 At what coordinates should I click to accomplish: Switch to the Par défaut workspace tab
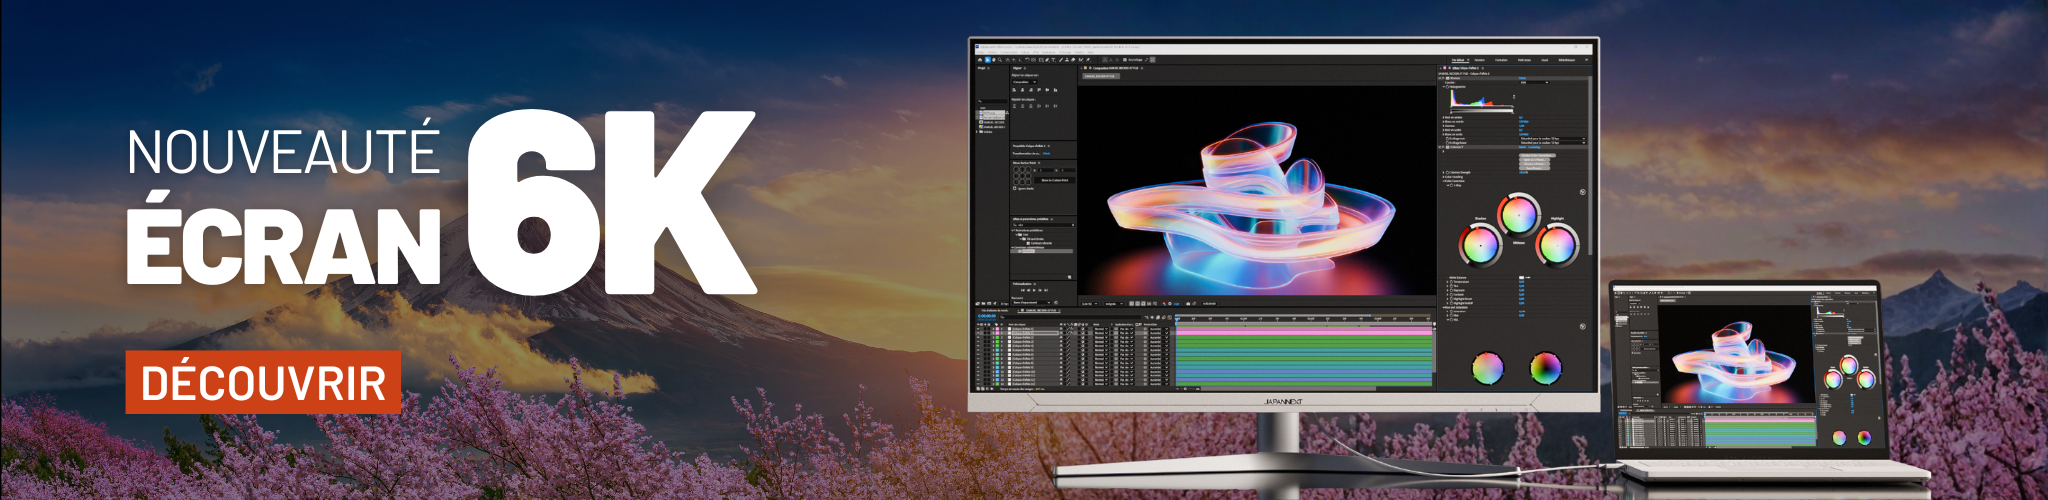tap(1458, 60)
